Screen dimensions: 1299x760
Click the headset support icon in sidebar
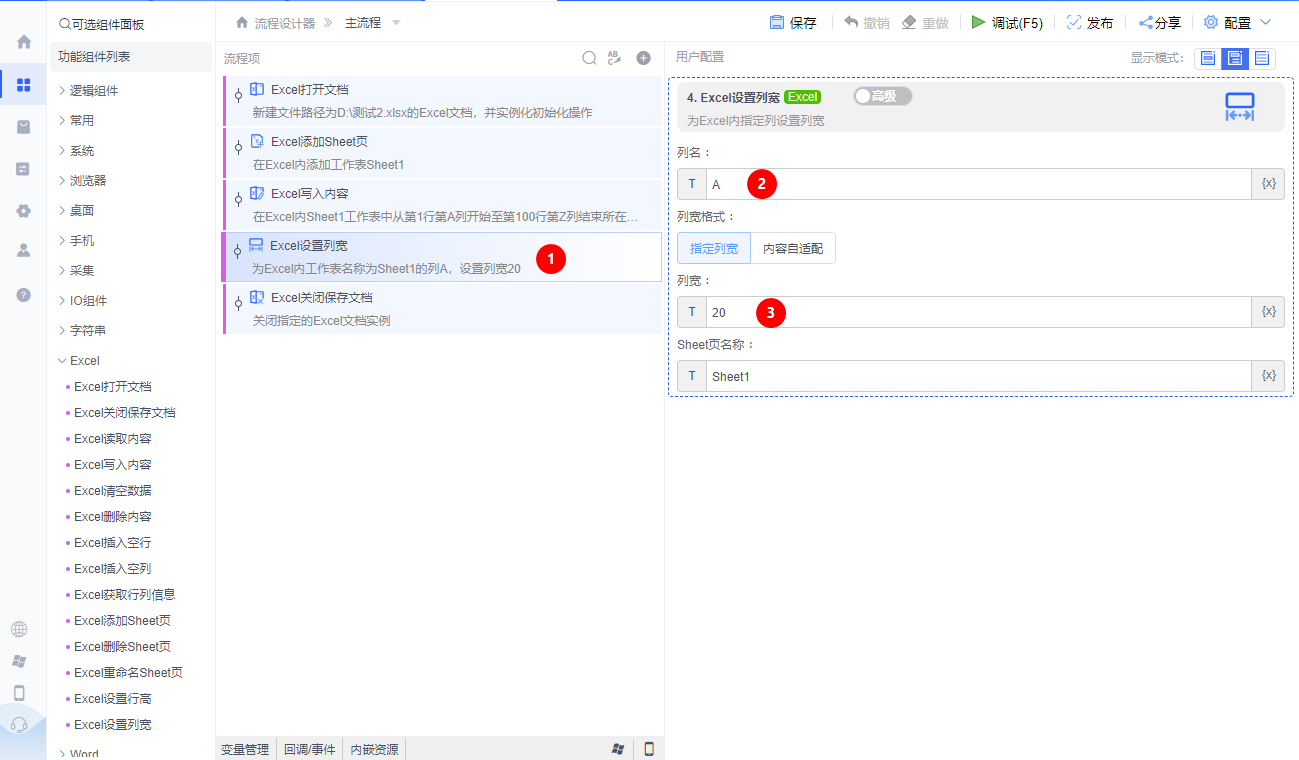click(x=19, y=725)
